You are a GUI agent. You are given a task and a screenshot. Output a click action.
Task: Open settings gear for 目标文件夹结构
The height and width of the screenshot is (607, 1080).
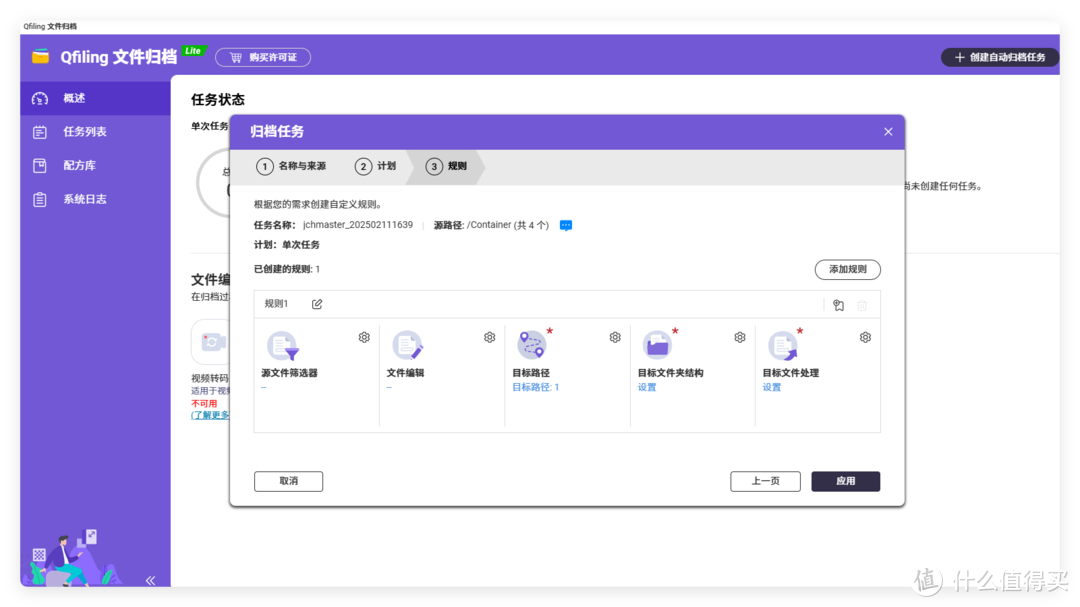point(740,338)
